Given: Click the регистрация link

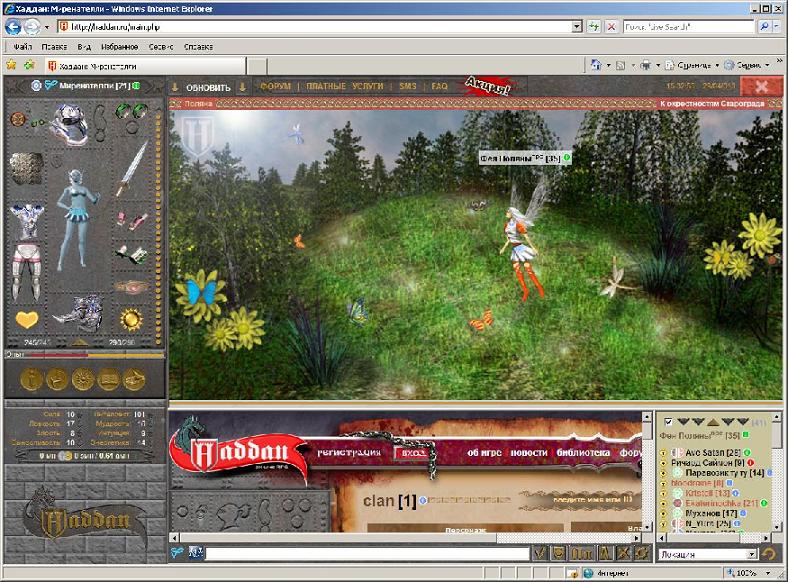Looking at the screenshot, I should pos(349,452).
